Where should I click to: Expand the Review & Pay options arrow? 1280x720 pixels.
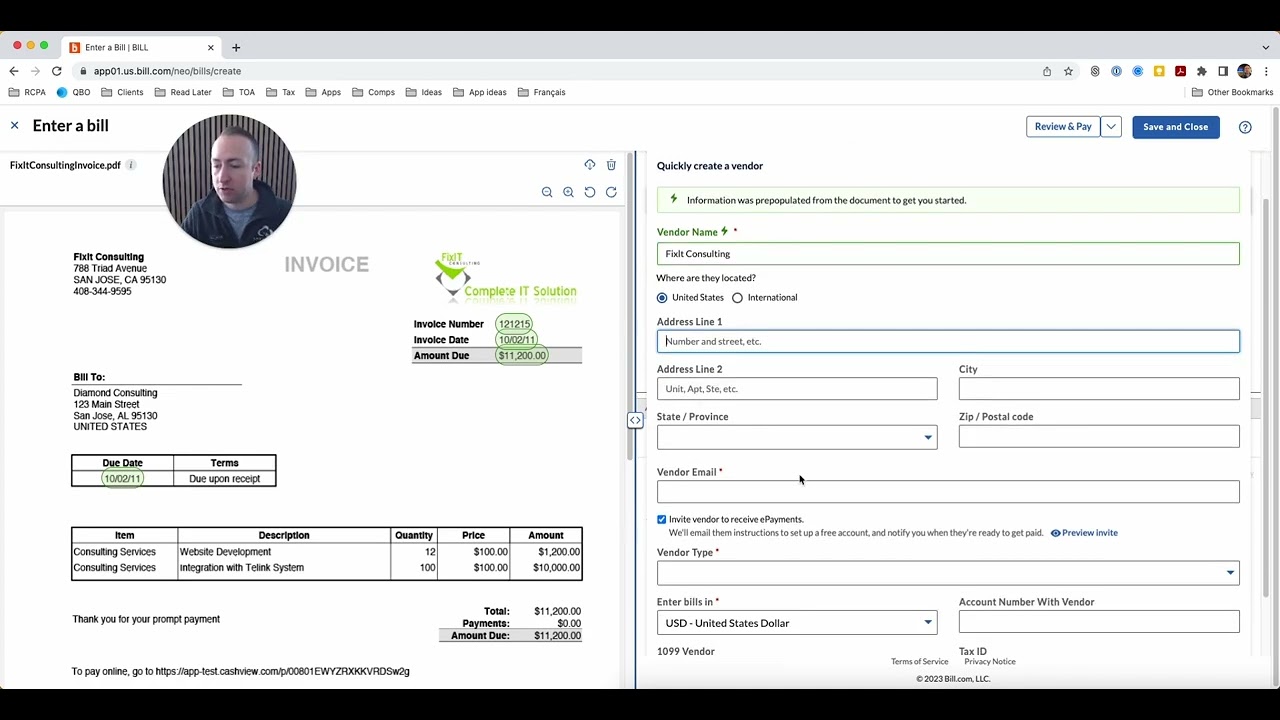click(x=1111, y=127)
